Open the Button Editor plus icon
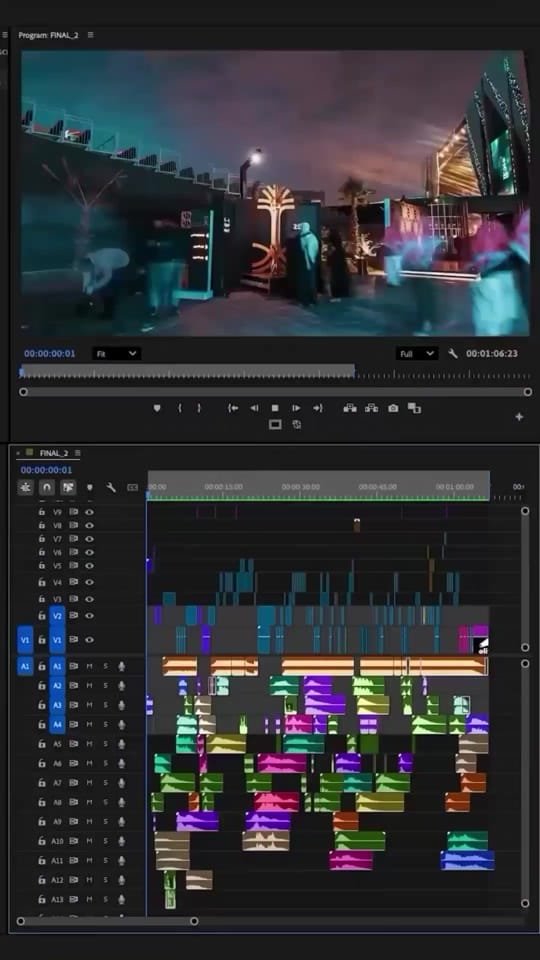The width and height of the screenshot is (540, 960). pos(519,416)
